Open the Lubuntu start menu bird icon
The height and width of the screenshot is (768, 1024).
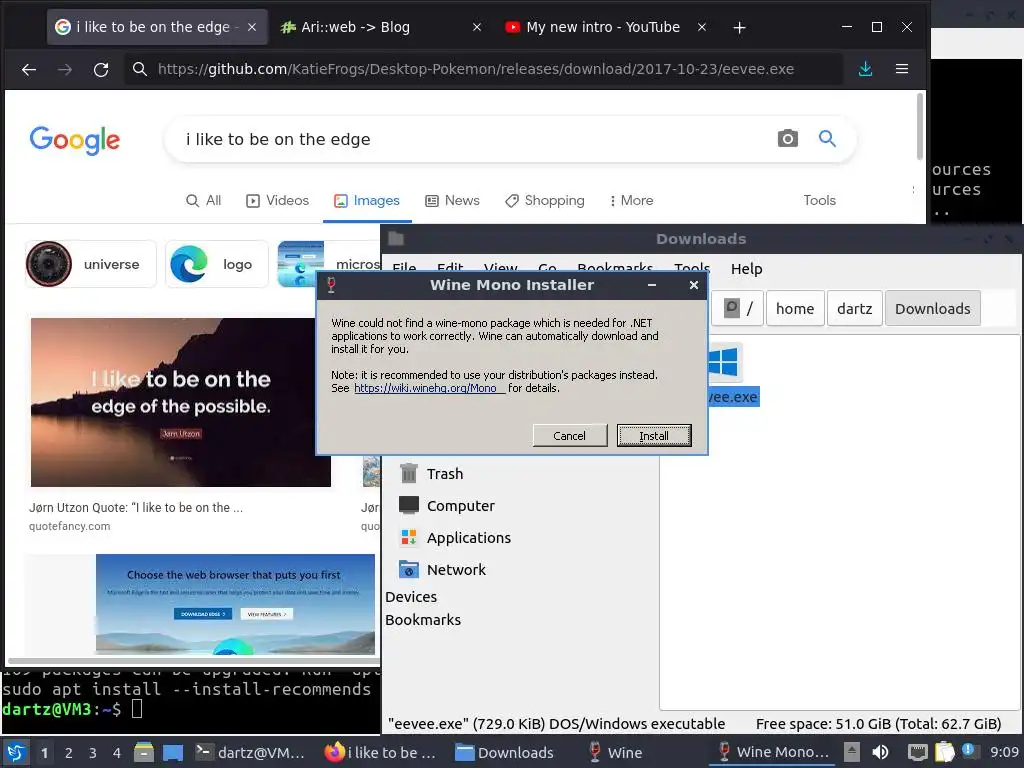16,752
